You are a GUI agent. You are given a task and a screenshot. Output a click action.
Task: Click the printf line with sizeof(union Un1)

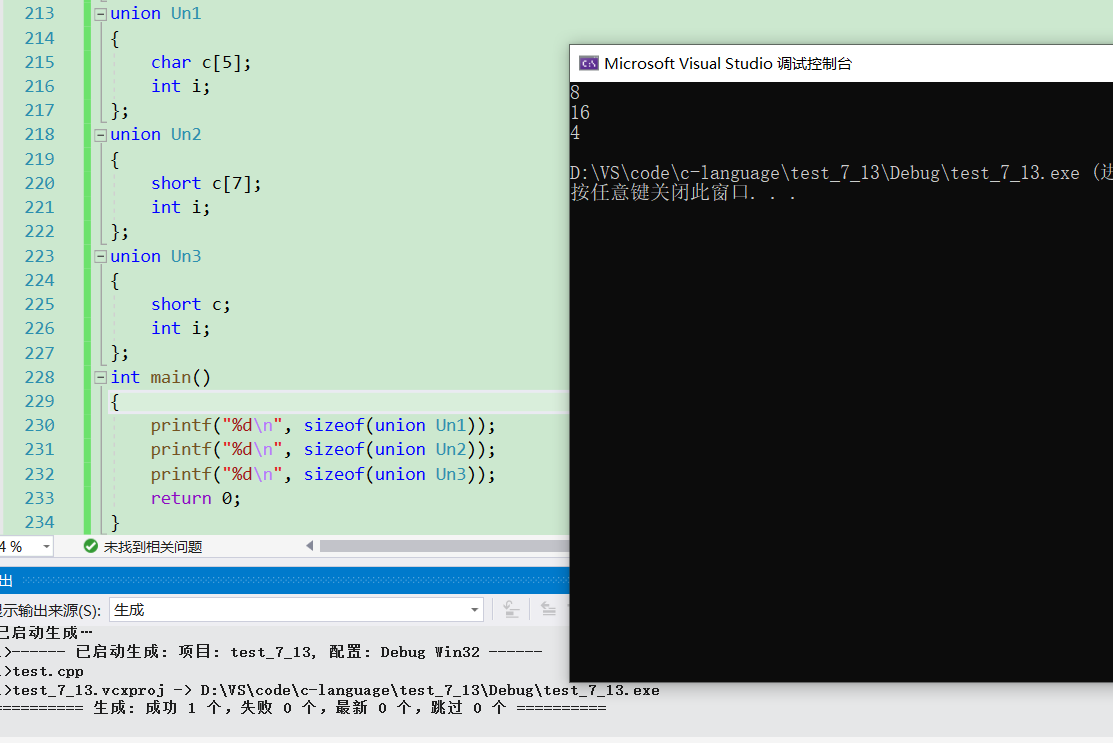pyautogui.click(x=323, y=426)
